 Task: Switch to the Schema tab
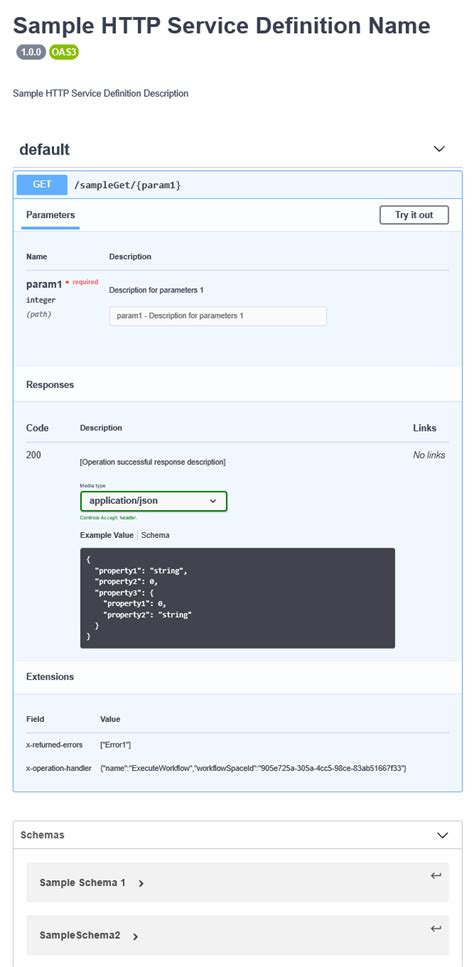pos(155,535)
